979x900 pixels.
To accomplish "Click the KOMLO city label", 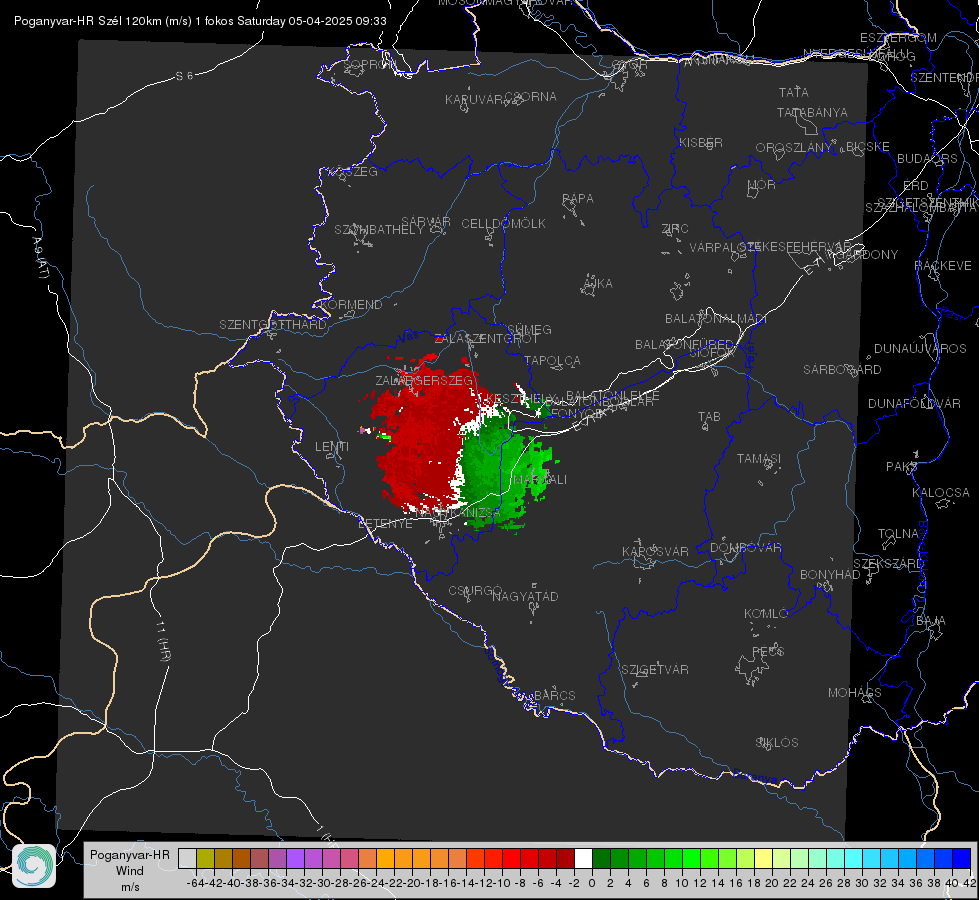I will coord(765,614).
